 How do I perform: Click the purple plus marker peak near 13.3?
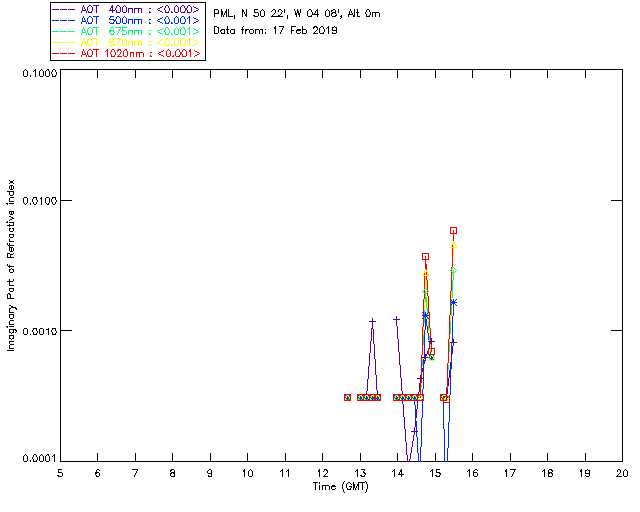372,322
